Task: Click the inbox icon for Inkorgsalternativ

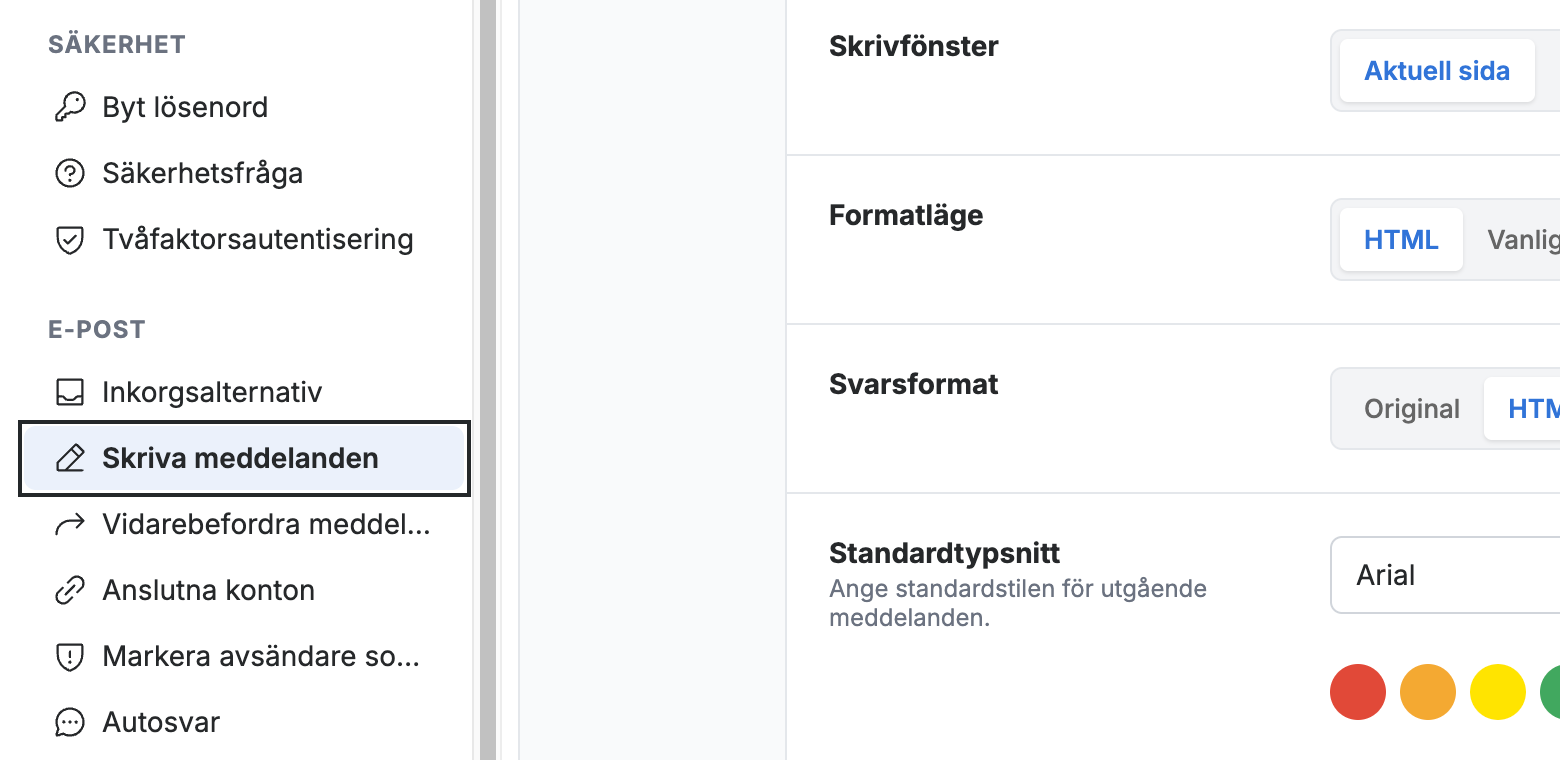Action: pyautogui.click(x=69, y=392)
